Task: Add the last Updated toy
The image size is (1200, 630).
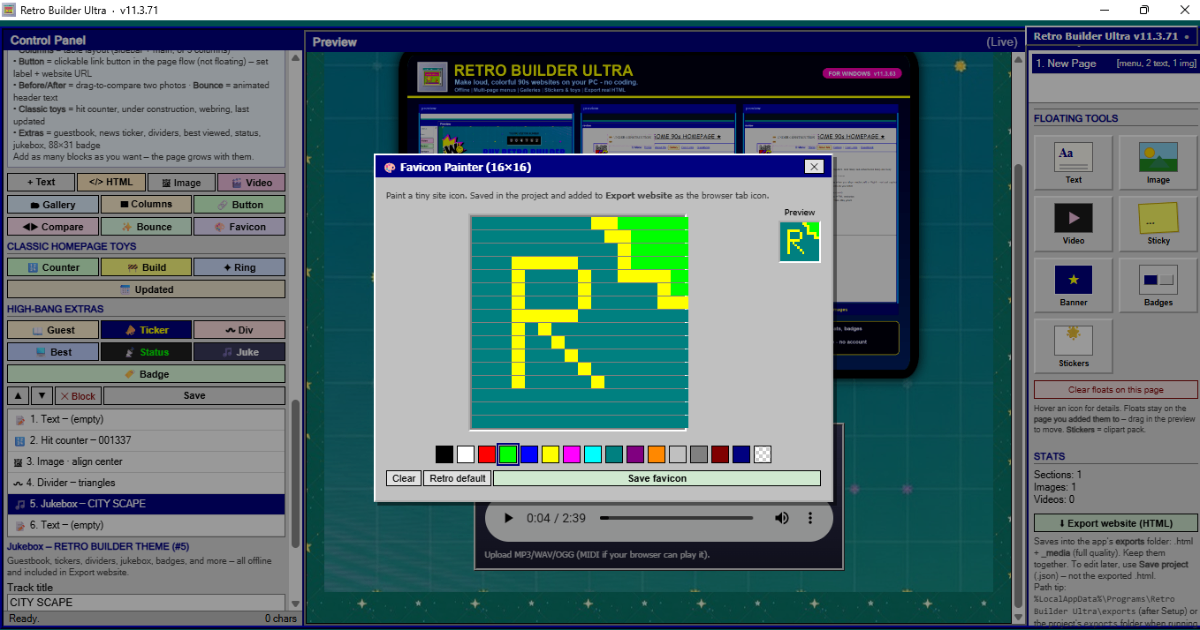Action: (x=146, y=289)
